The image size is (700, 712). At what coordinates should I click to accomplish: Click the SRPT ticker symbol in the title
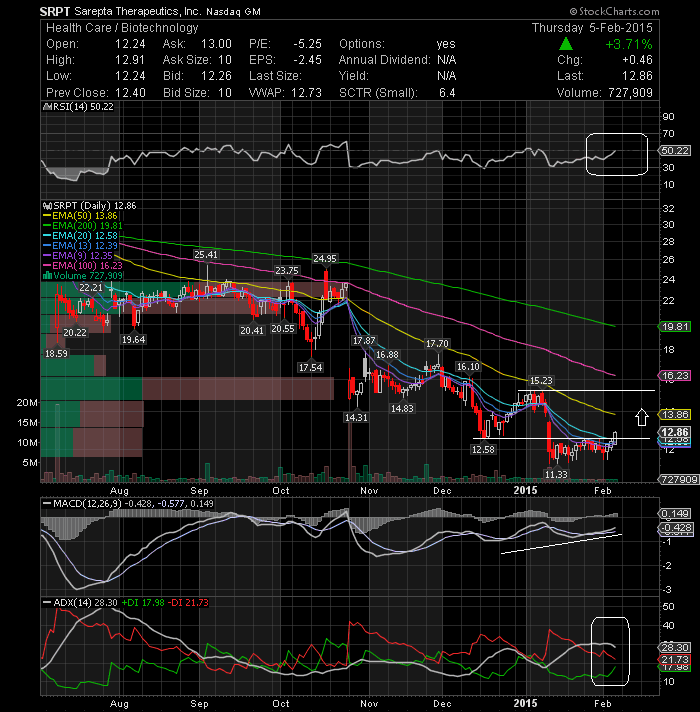coord(55,11)
